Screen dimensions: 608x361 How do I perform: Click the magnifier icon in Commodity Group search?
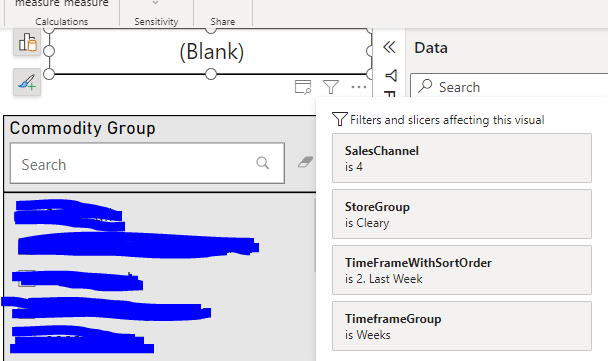pos(263,163)
